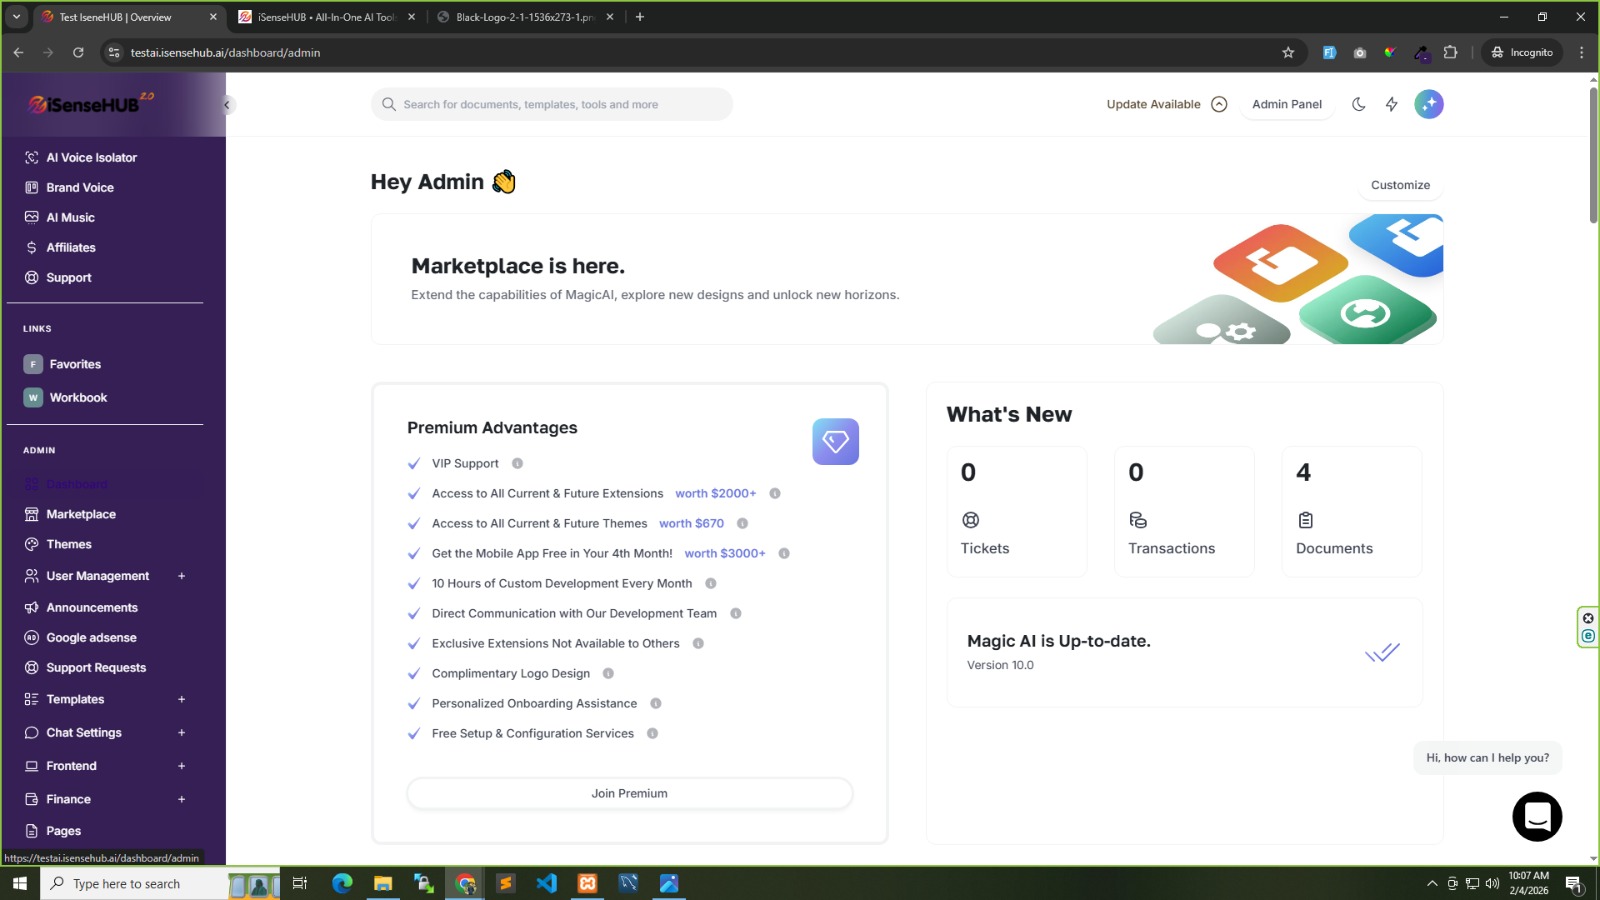Open the sparkle user avatar menu
The width and height of the screenshot is (1600, 900).
[1429, 104]
